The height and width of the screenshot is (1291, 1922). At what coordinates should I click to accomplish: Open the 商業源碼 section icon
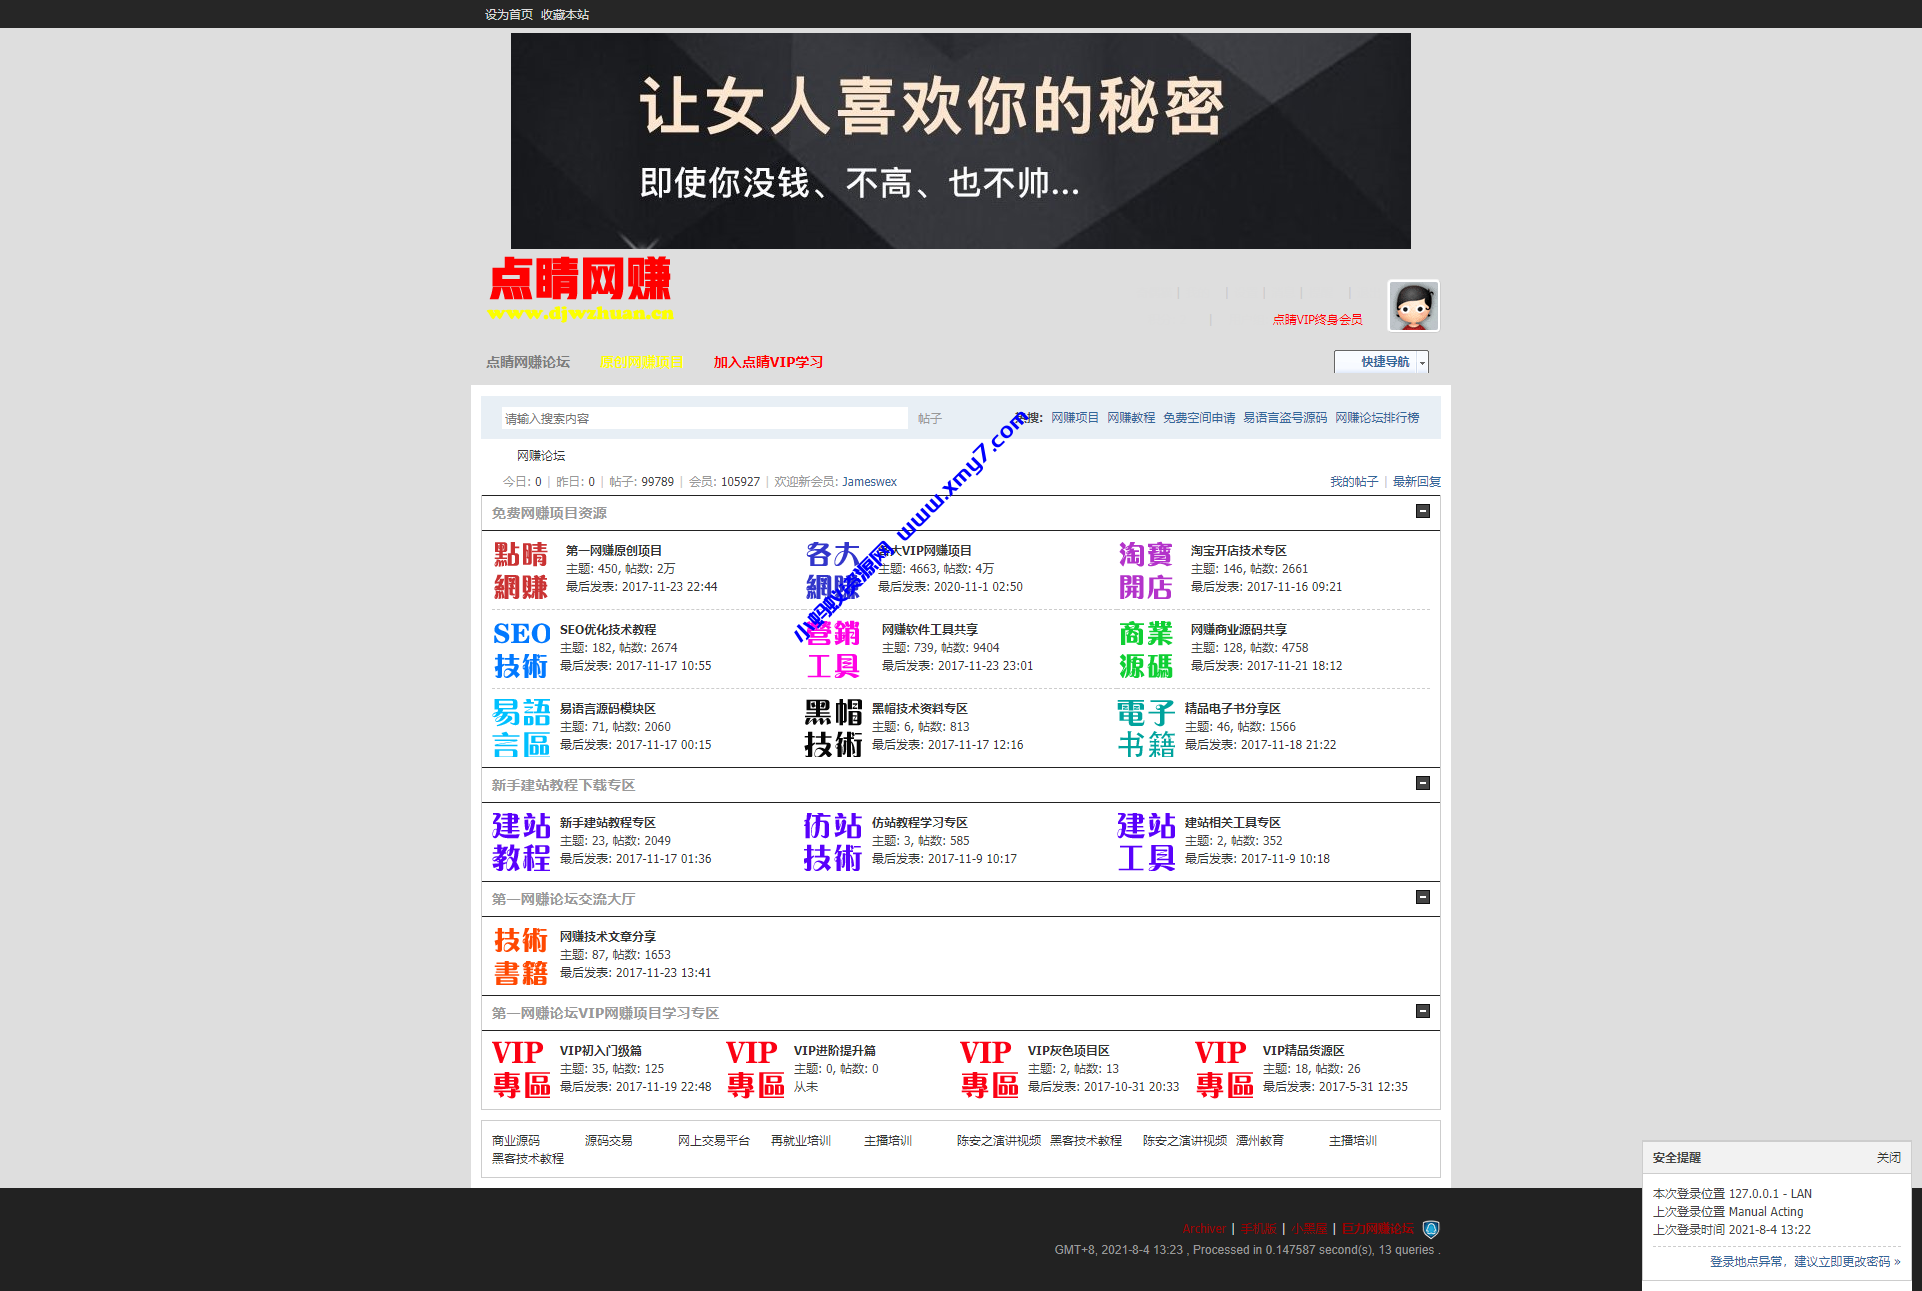pos(1145,648)
